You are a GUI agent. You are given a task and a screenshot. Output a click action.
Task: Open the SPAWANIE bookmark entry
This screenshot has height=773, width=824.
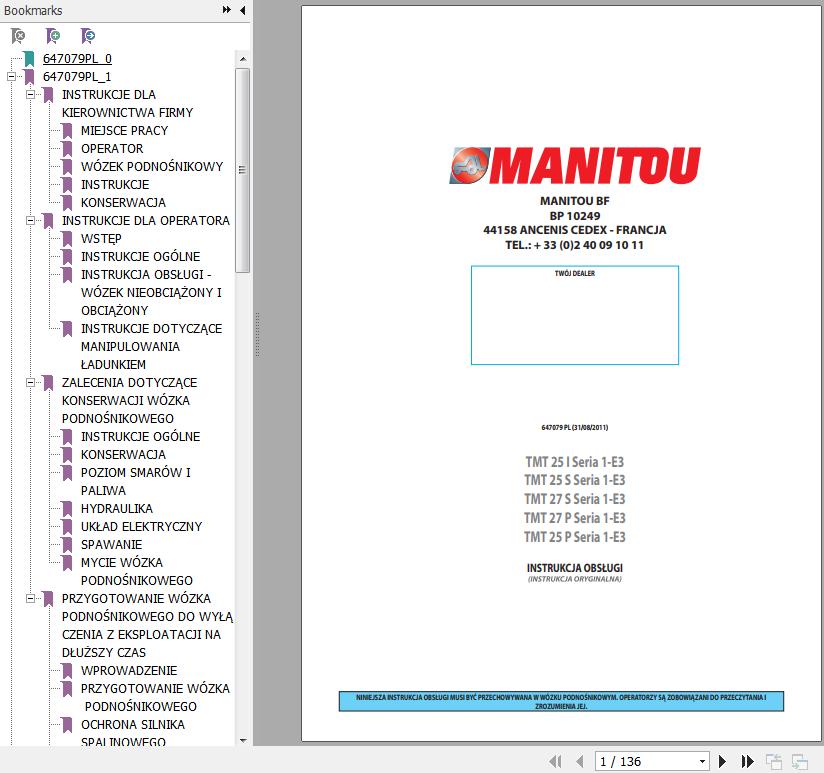(x=111, y=544)
